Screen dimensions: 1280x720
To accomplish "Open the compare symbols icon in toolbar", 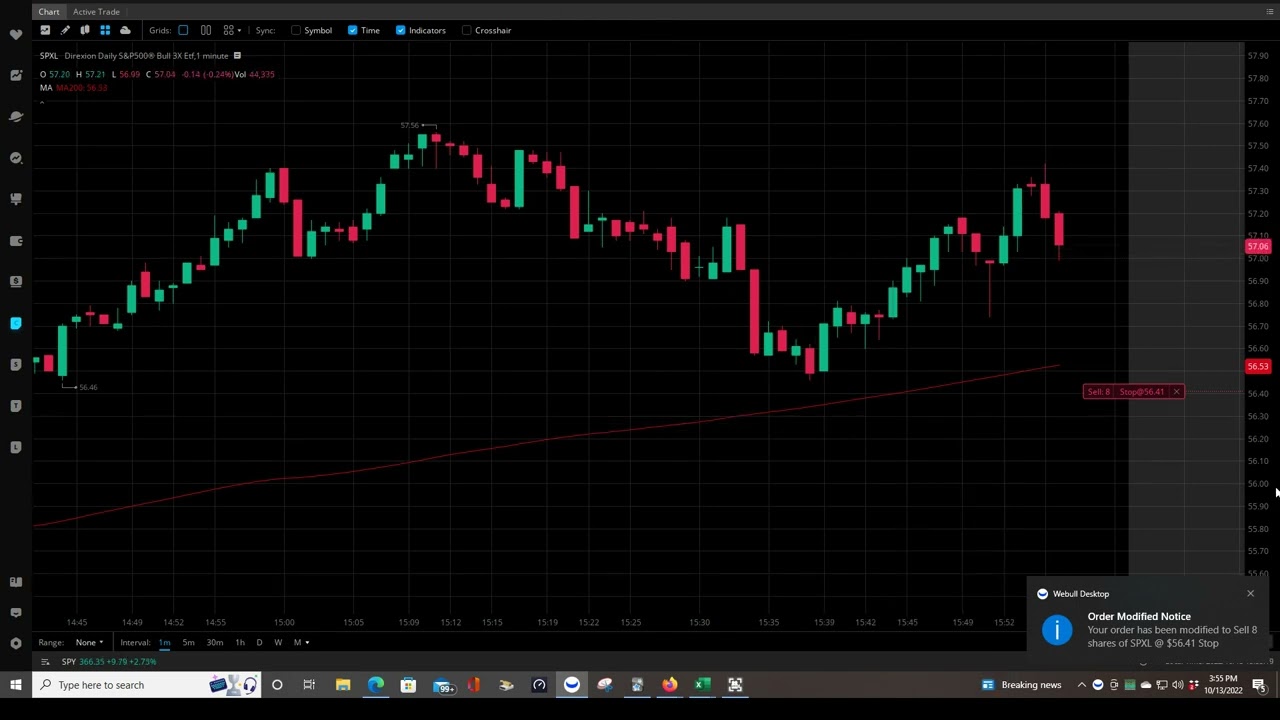I will 85,30.
